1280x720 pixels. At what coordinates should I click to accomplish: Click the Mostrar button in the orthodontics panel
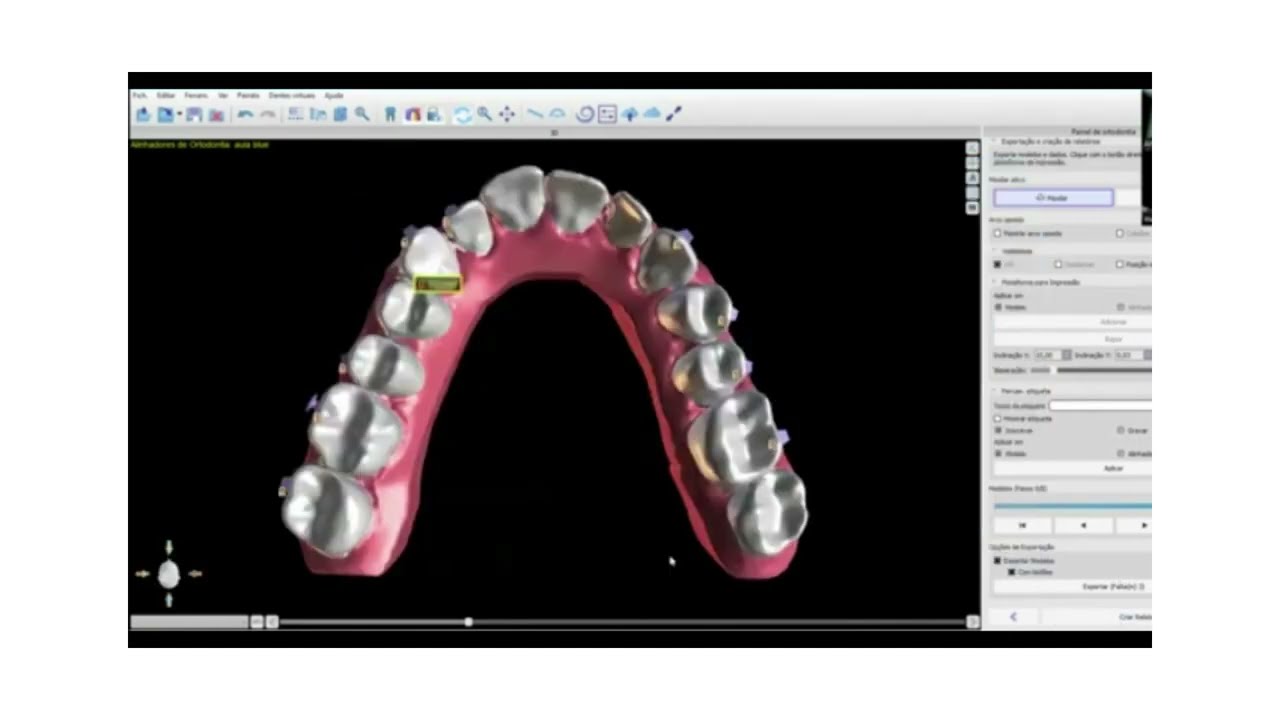[1053, 198]
